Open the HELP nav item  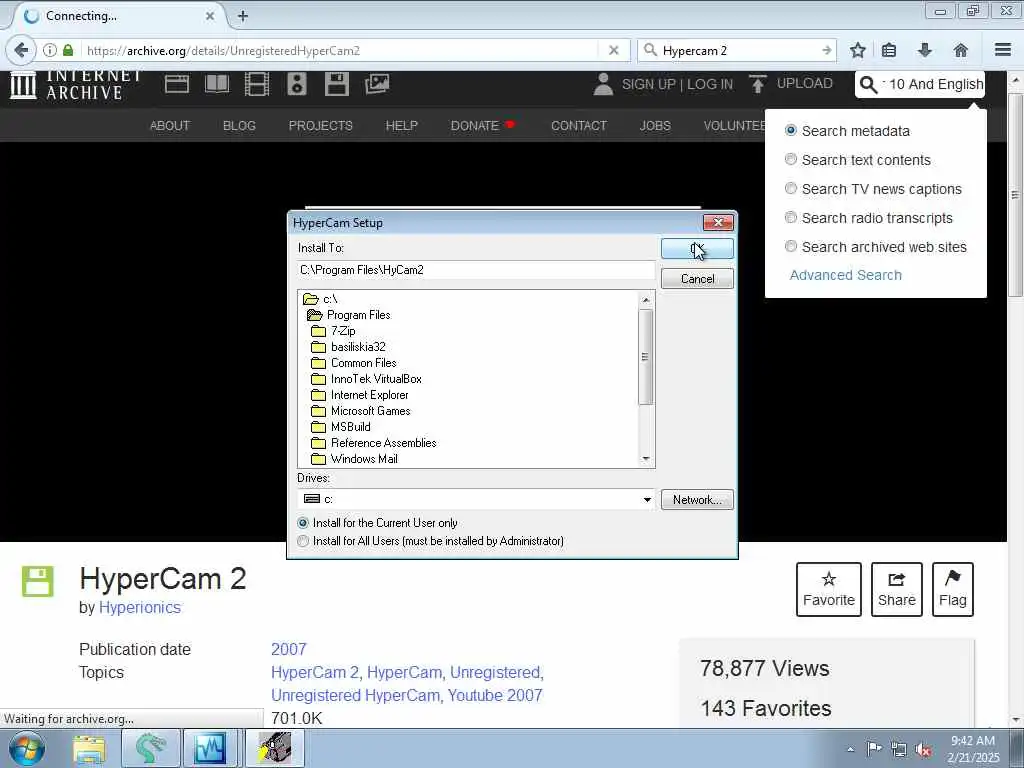[402, 125]
